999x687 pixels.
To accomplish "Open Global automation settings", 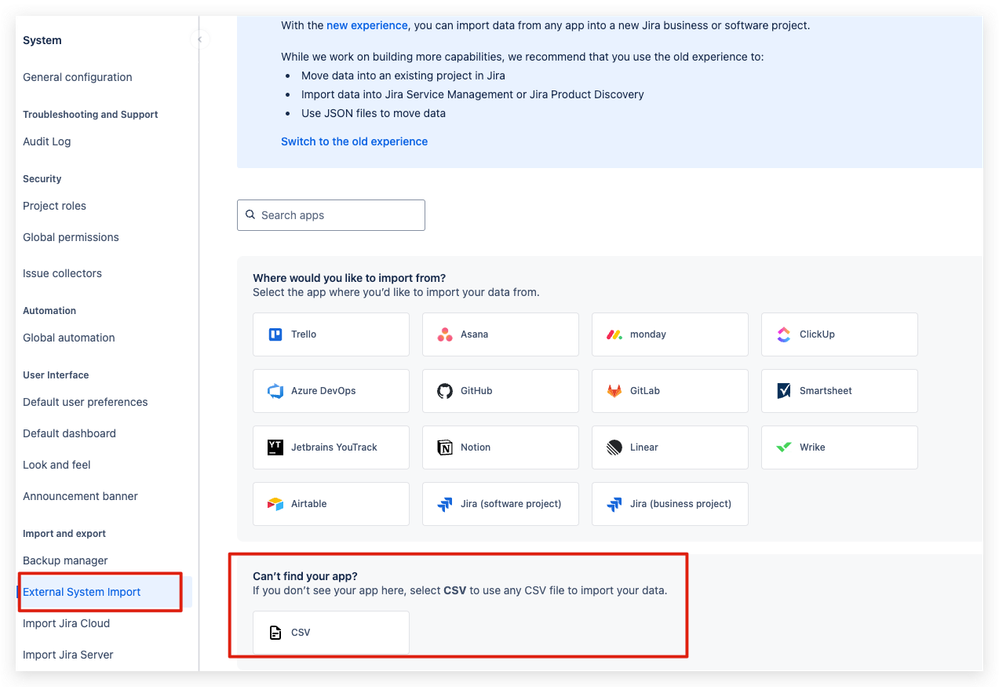I will pyautogui.click(x=69, y=338).
